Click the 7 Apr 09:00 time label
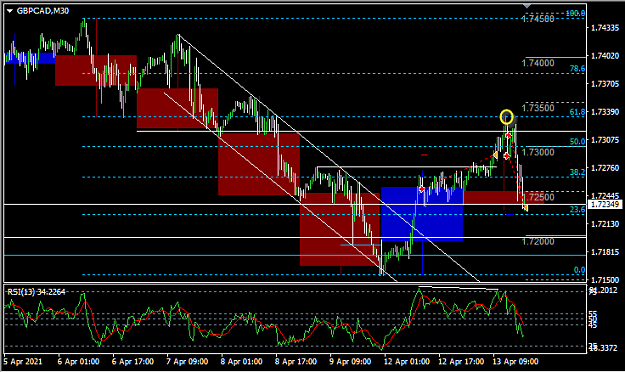Viewport: 625px width, 372px height. point(187,362)
